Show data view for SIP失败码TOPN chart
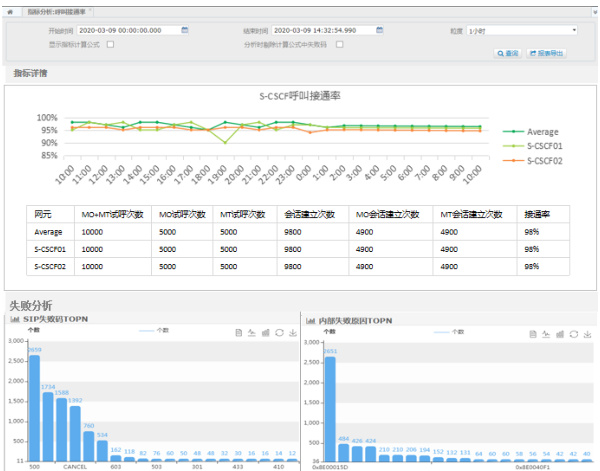The height and width of the screenshot is (471, 600). pyautogui.click(x=237, y=331)
